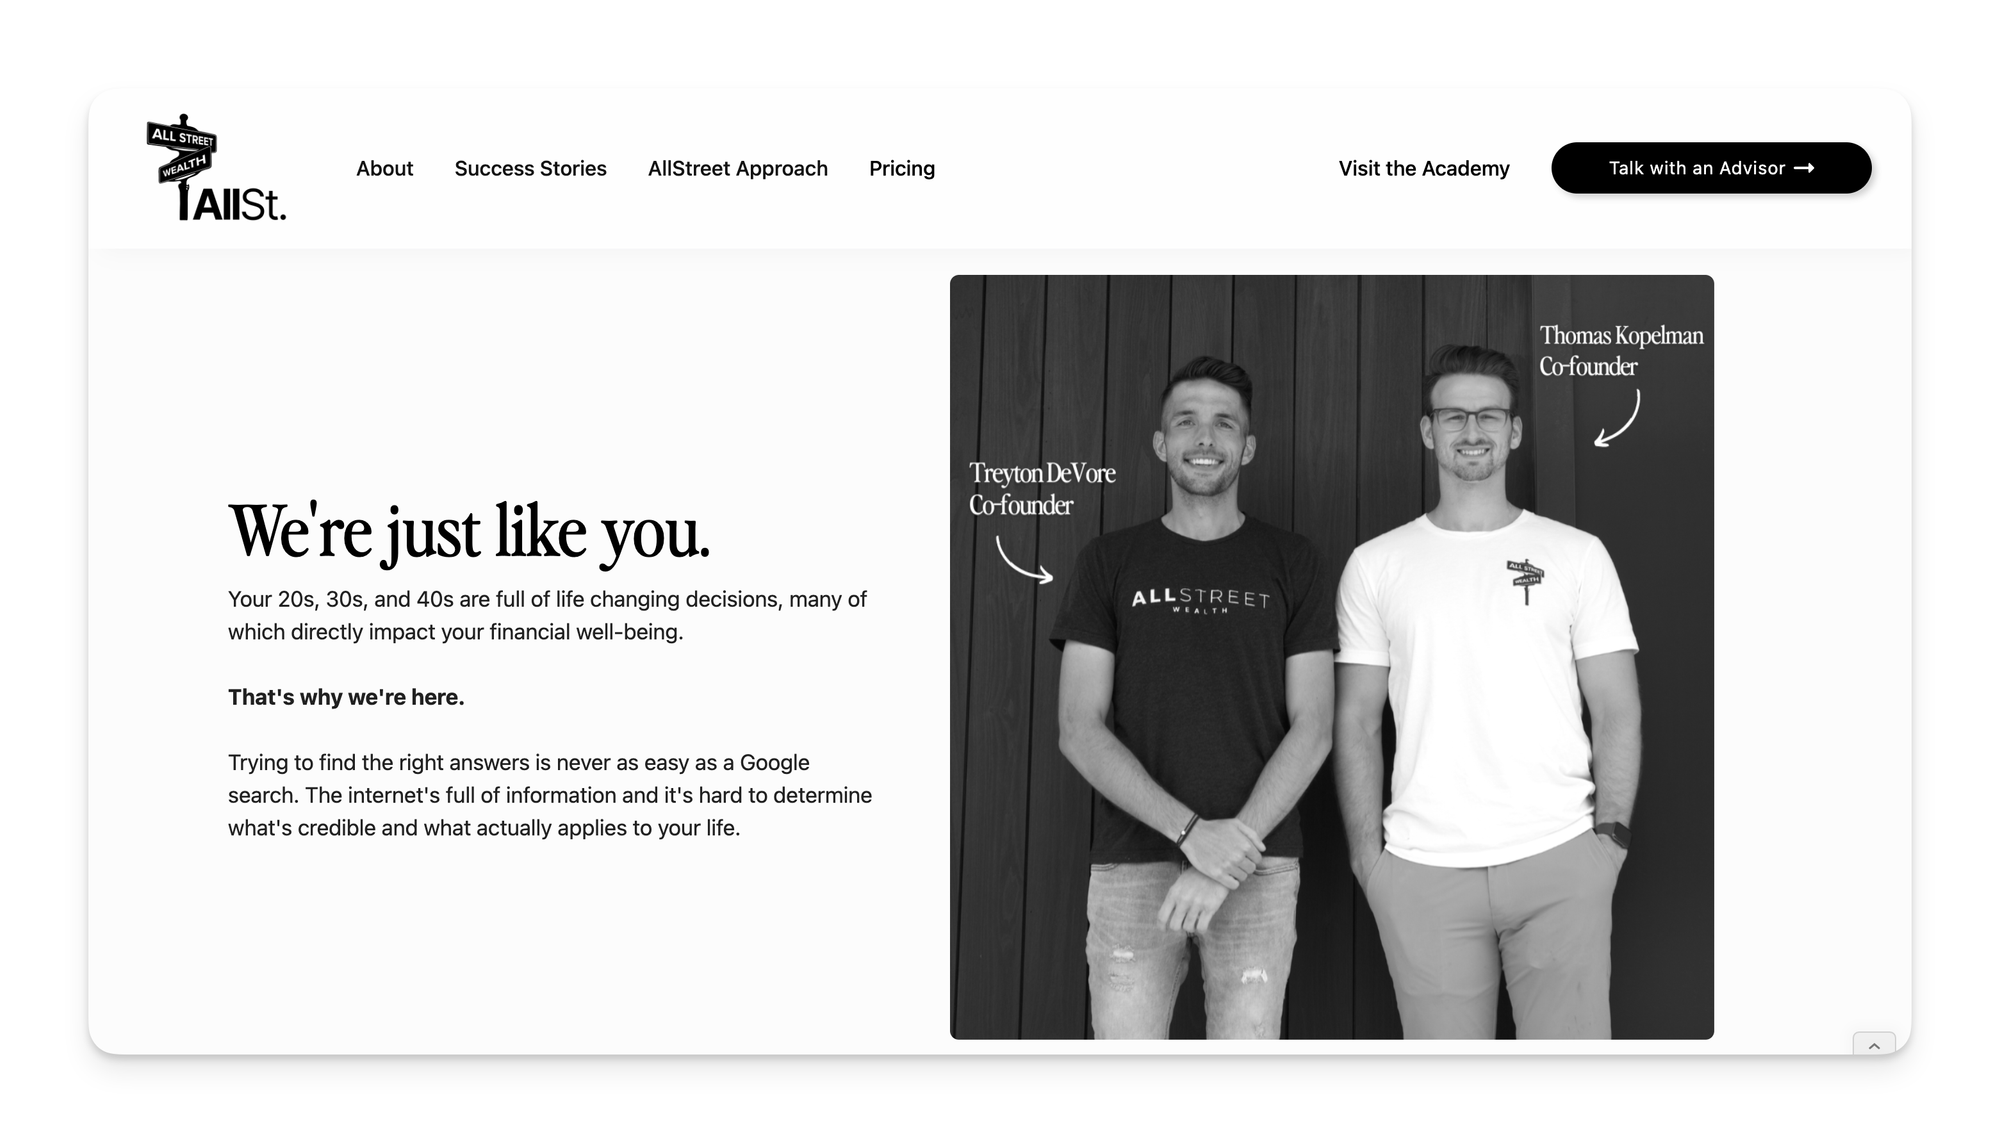Image resolution: width=2000 pixels, height=1143 pixels.
Task: Open the About page
Action: point(385,168)
